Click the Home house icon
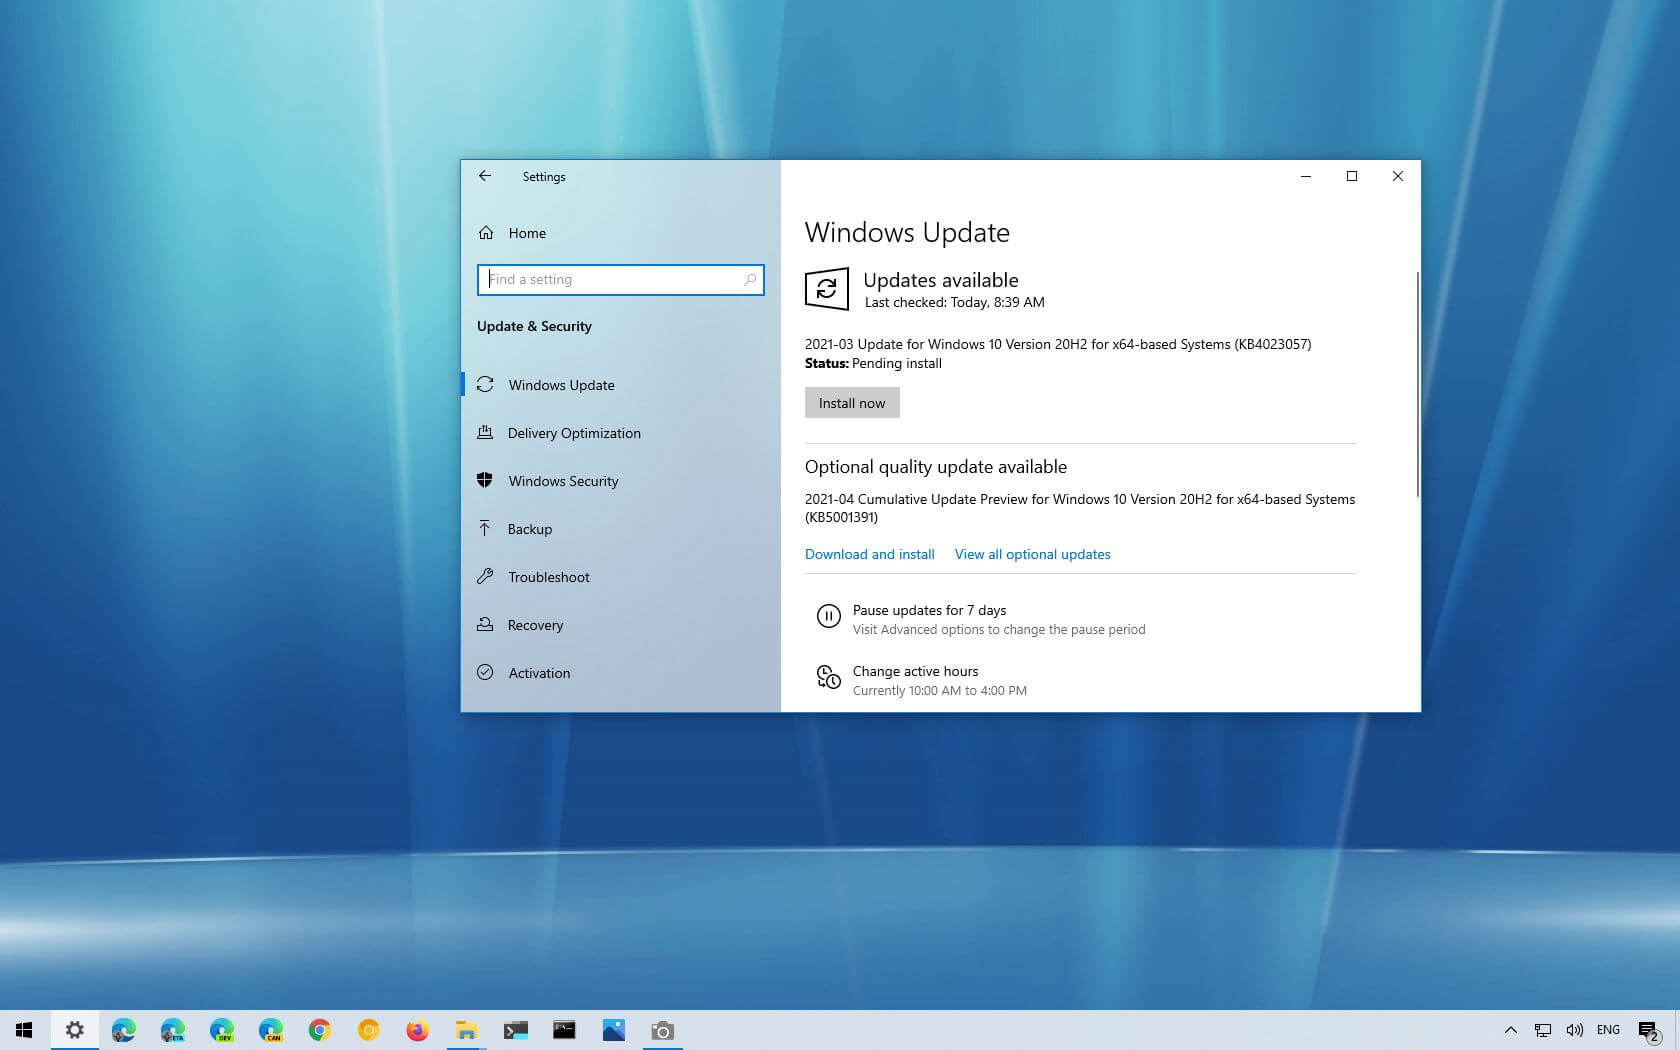The height and width of the screenshot is (1050, 1680). 486,233
